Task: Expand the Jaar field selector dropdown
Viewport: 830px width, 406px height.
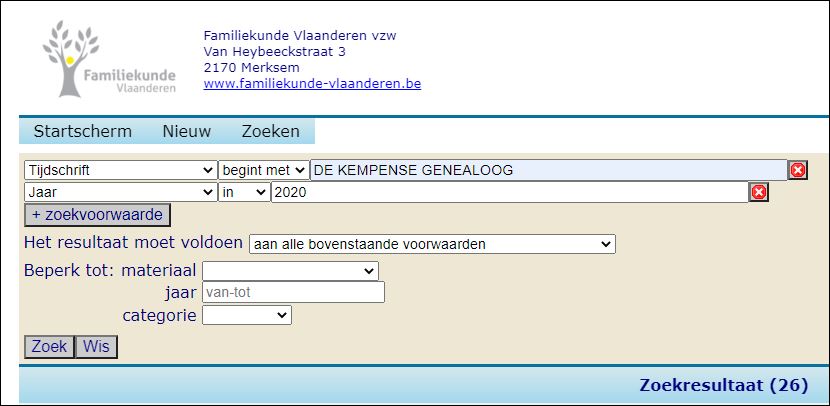Action: pyautogui.click(x=120, y=192)
